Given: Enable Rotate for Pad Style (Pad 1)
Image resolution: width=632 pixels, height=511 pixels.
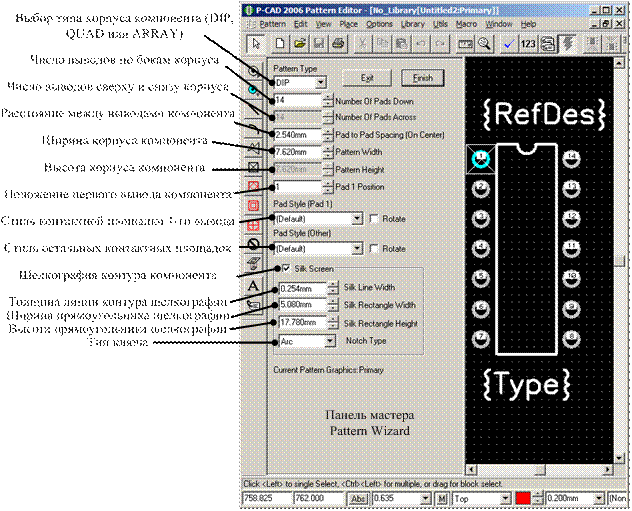Looking at the screenshot, I should point(374,219).
